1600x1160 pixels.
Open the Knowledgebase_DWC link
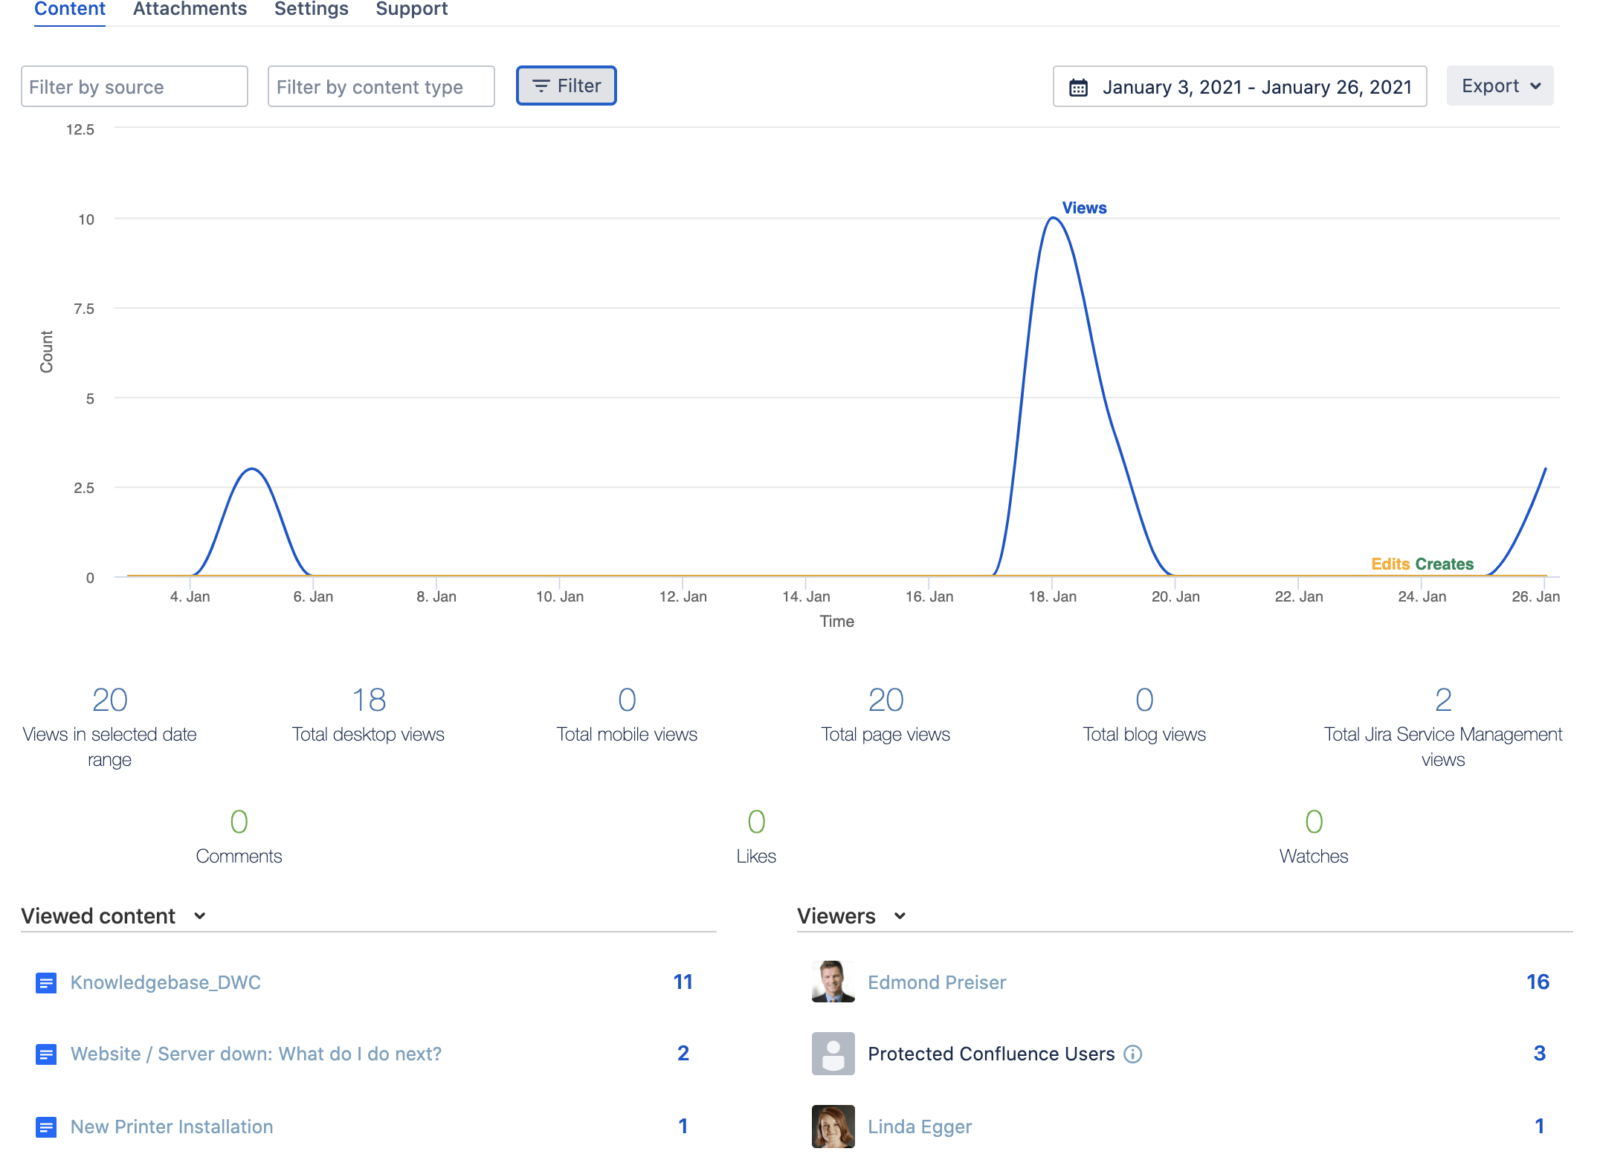click(x=164, y=982)
